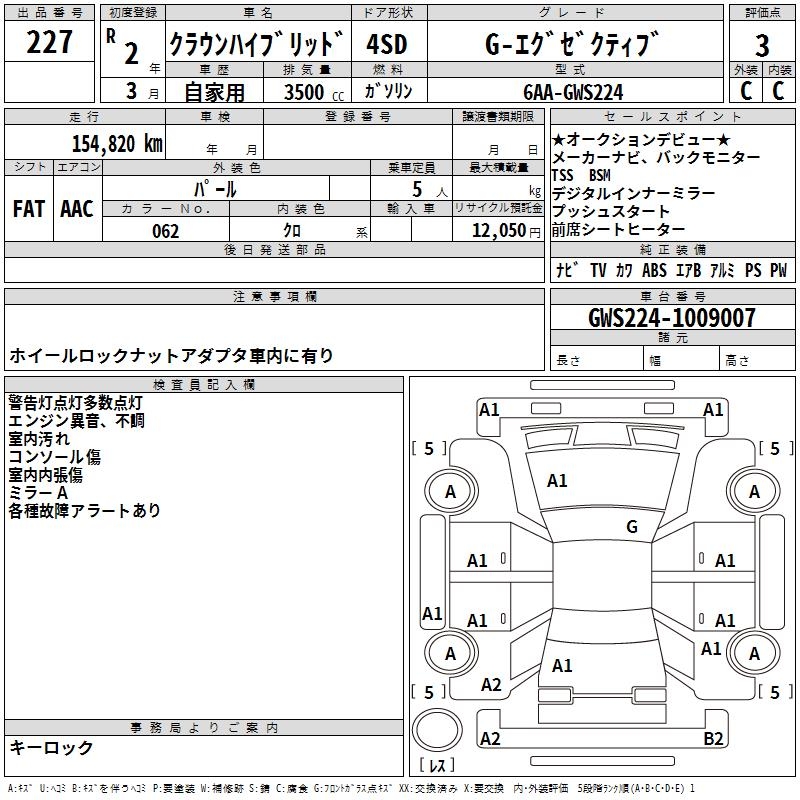Click the 後日発送部品 section header
Viewport: 800px width, 800px height.
[x=274, y=249]
